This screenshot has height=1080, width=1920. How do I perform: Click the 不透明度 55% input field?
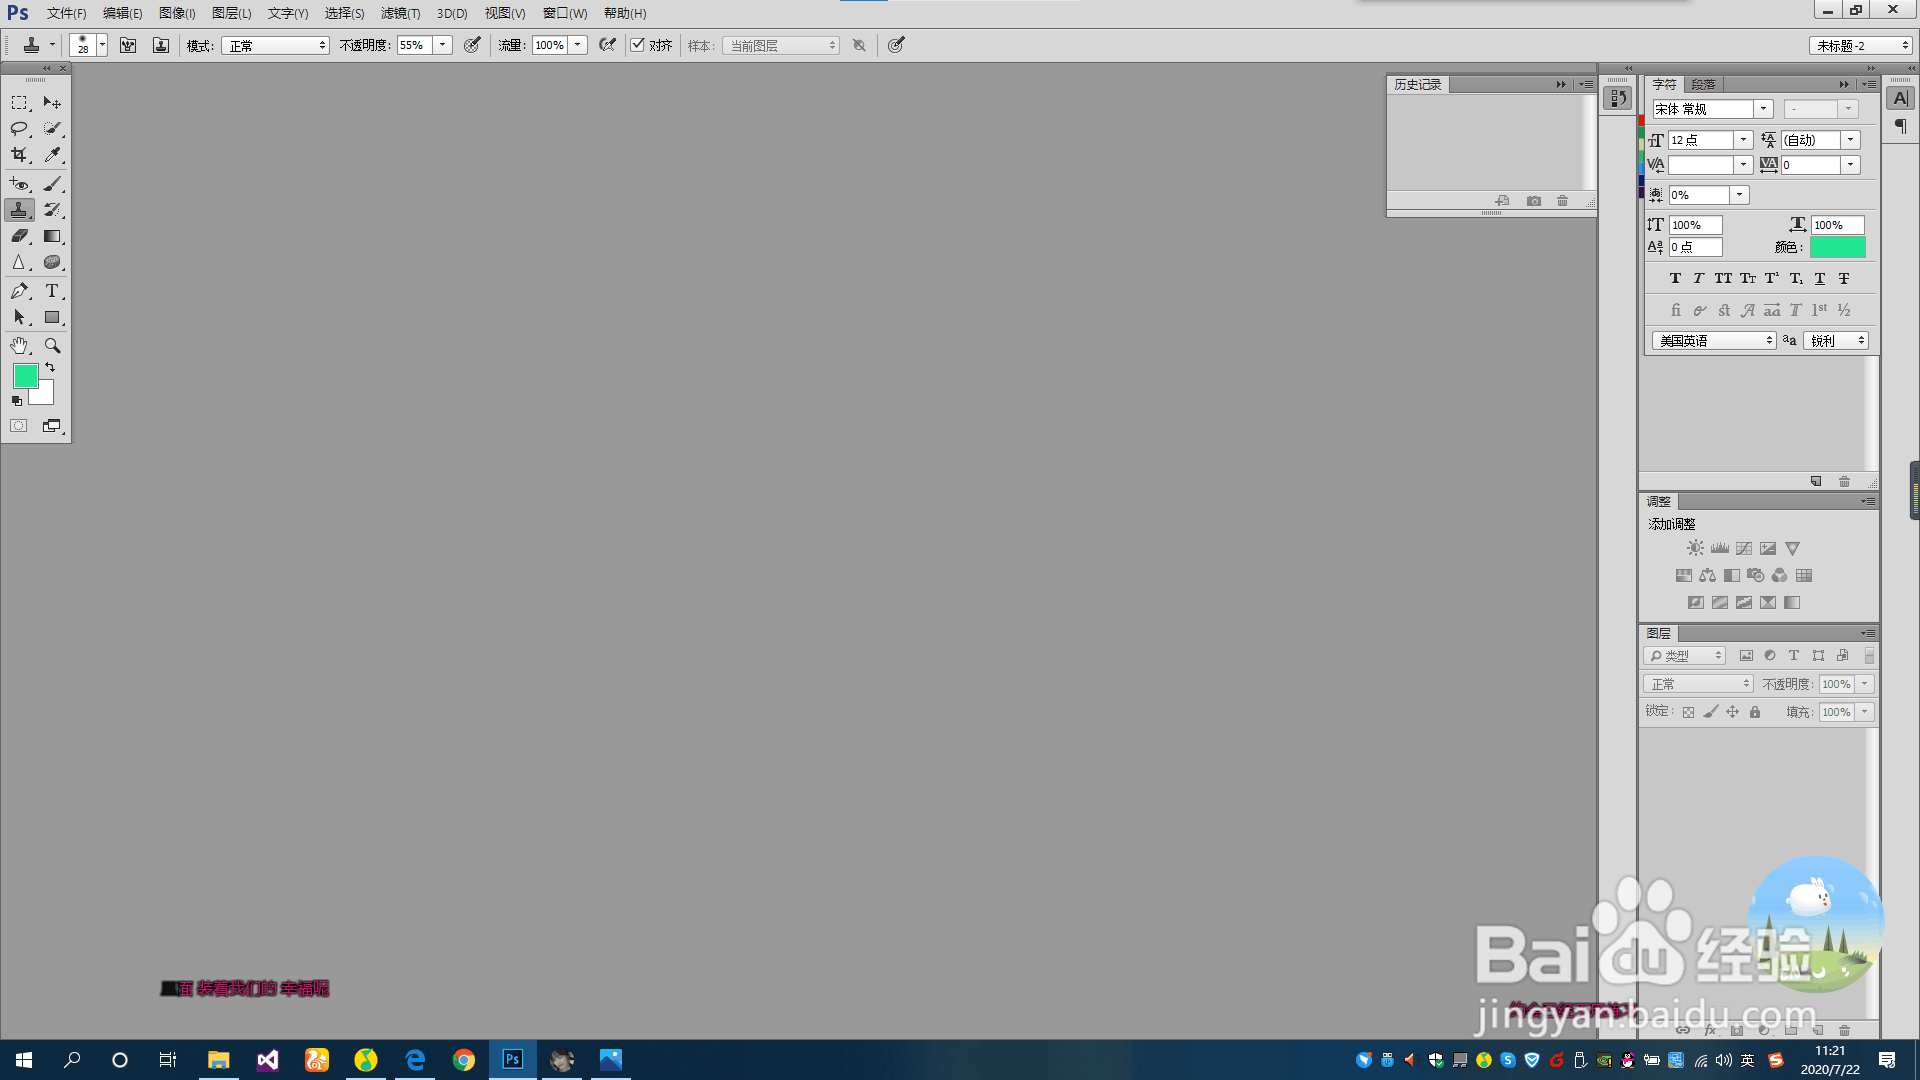coord(414,45)
